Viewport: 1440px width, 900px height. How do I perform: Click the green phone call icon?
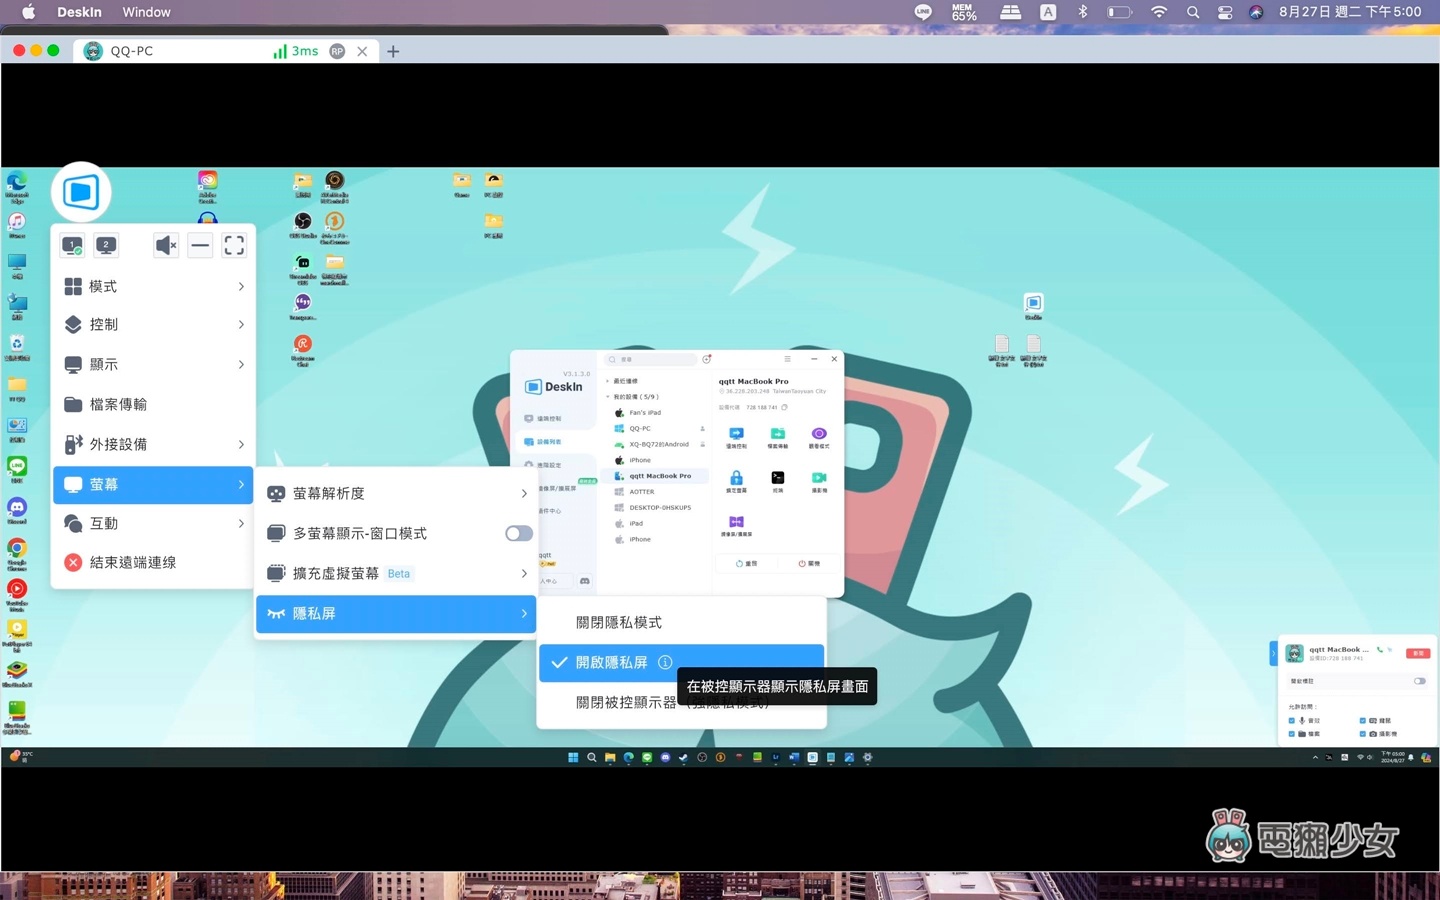coord(1380,650)
